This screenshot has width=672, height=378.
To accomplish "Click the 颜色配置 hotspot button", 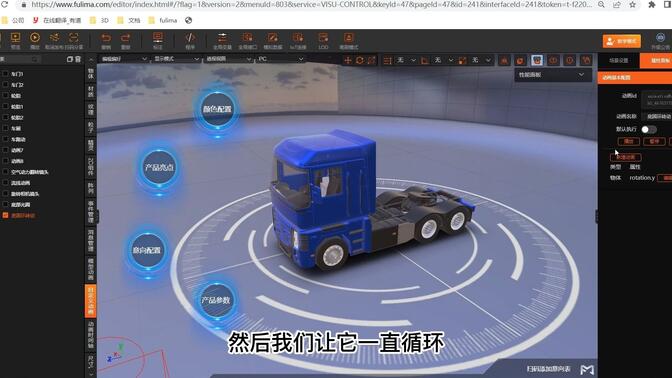I will 217,109.
